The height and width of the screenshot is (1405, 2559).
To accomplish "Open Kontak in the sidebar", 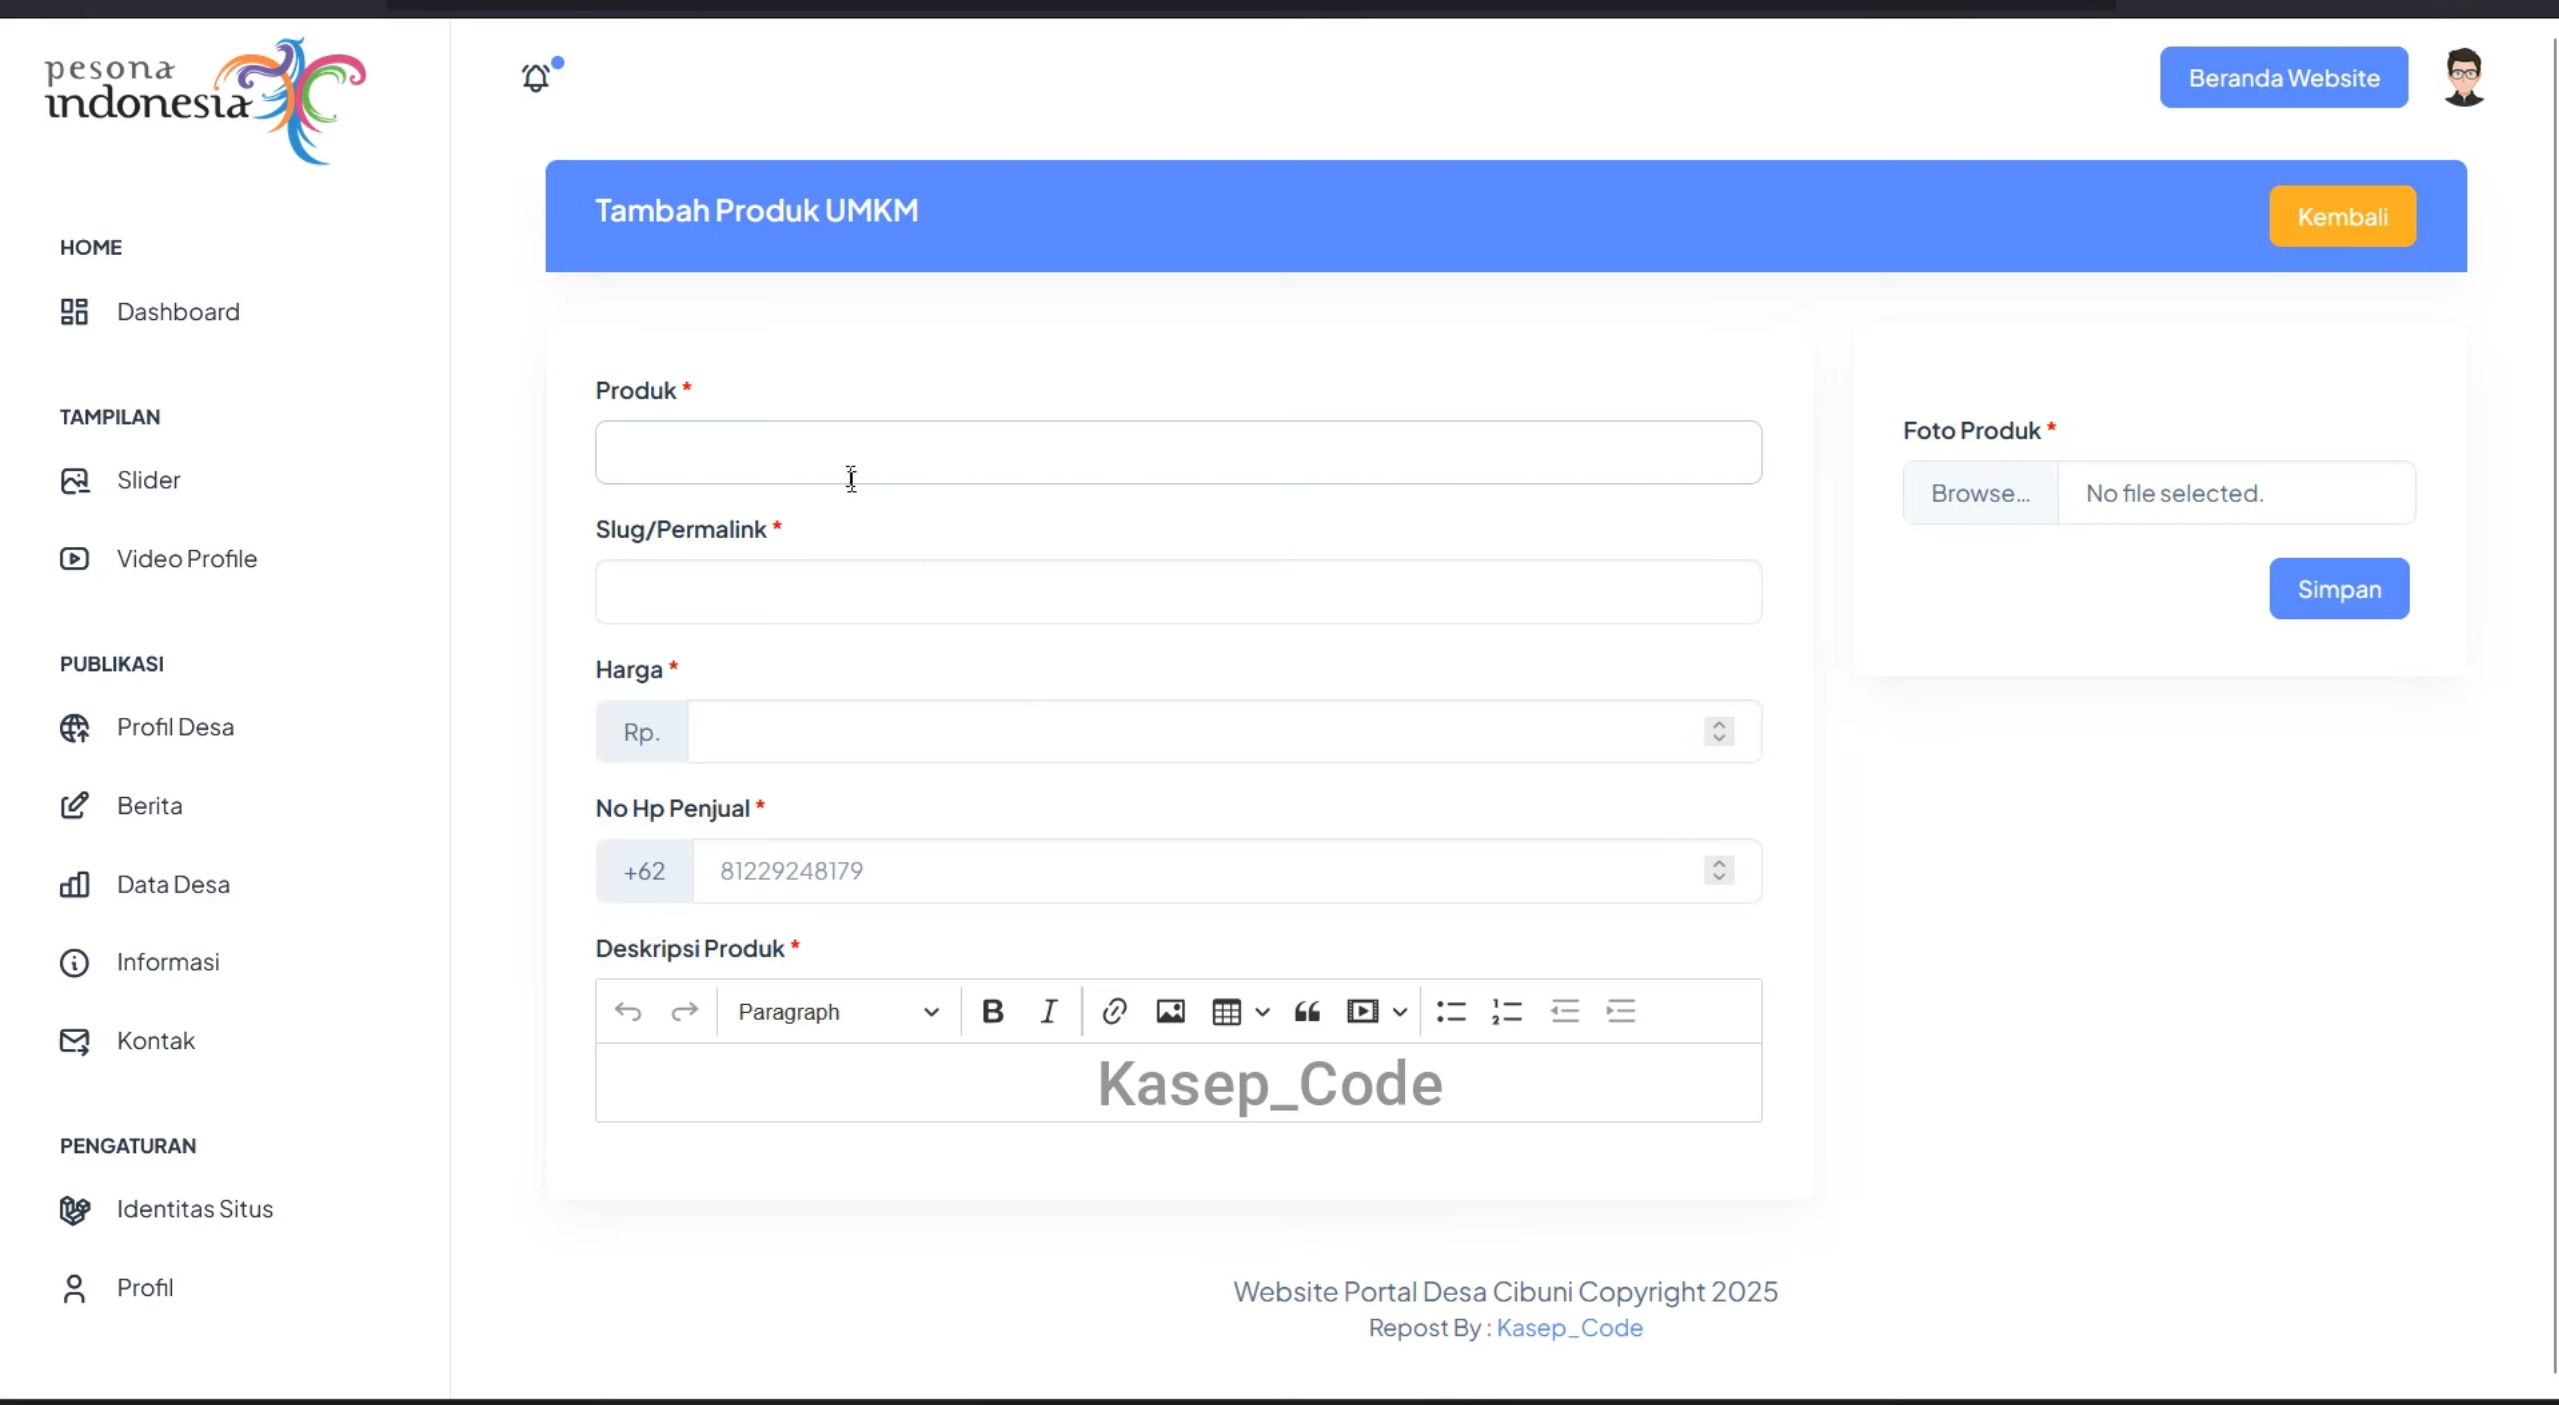I will pyautogui.click(x=127, y=1041).
